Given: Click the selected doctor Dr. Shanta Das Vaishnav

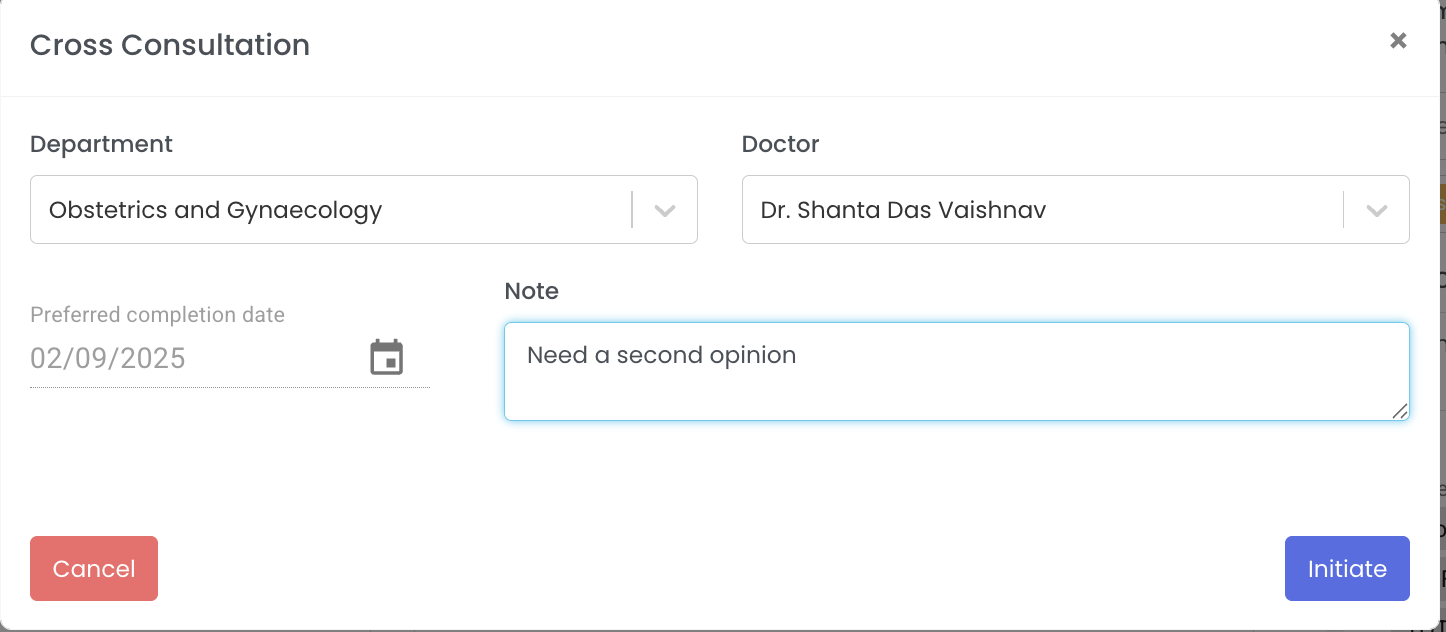Looking at the screenshot, I should tap(903, 210).
